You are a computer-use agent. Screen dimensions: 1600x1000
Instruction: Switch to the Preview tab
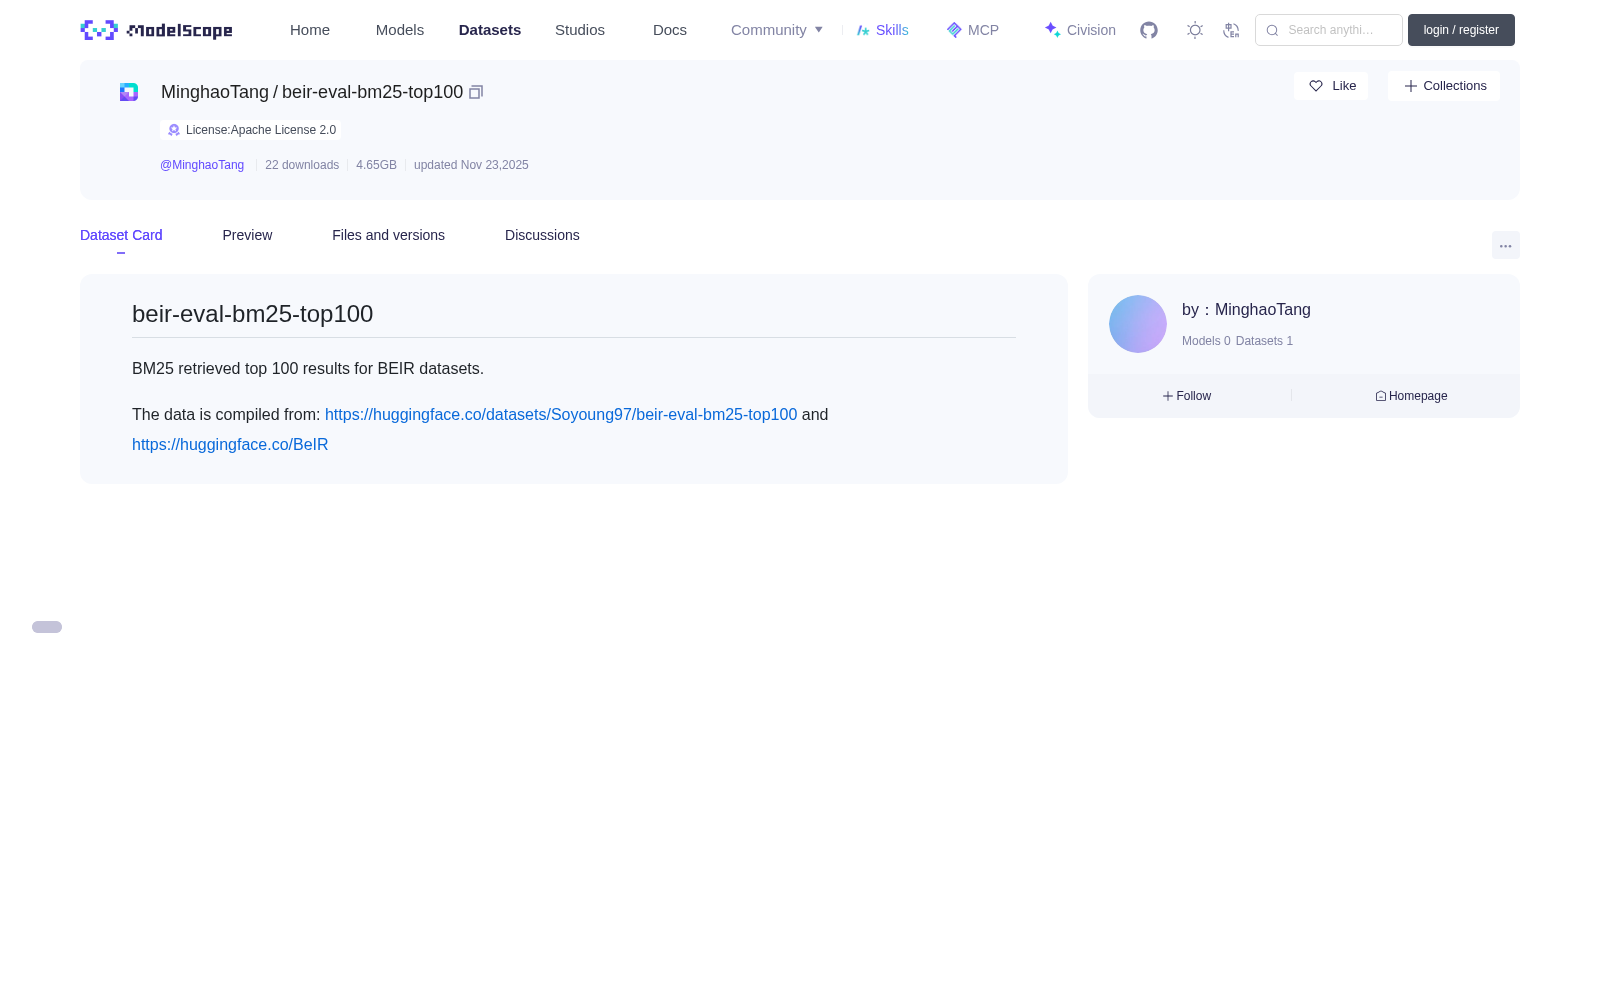[x=247, y=235]
